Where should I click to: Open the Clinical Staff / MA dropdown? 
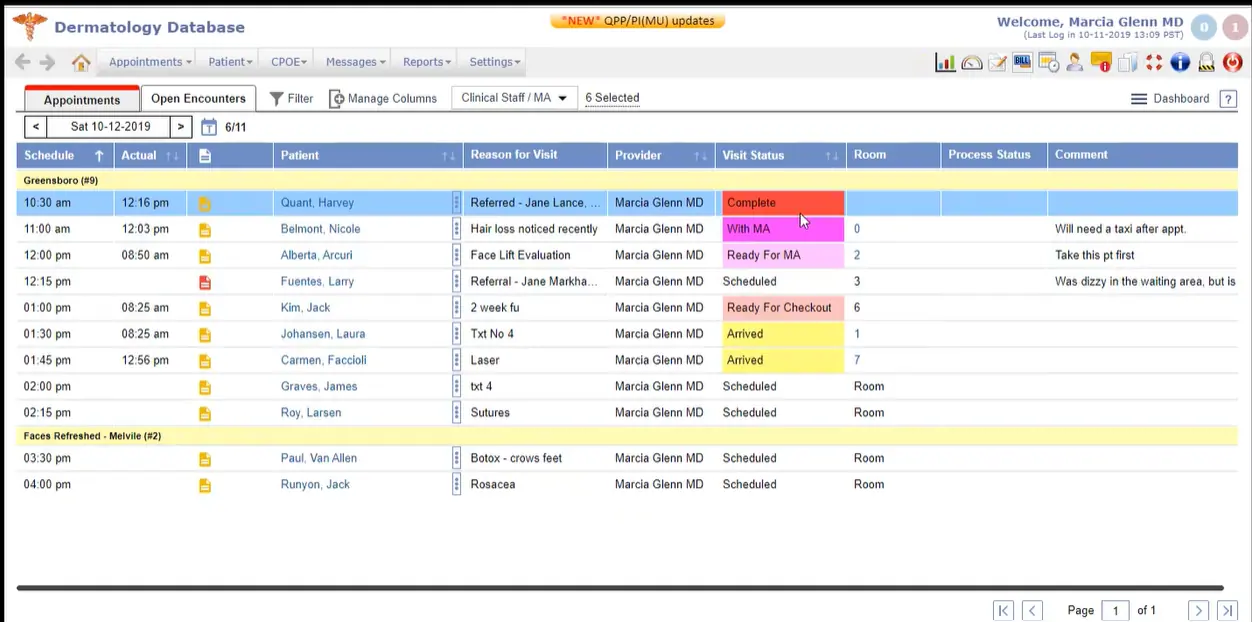(514, 97)
